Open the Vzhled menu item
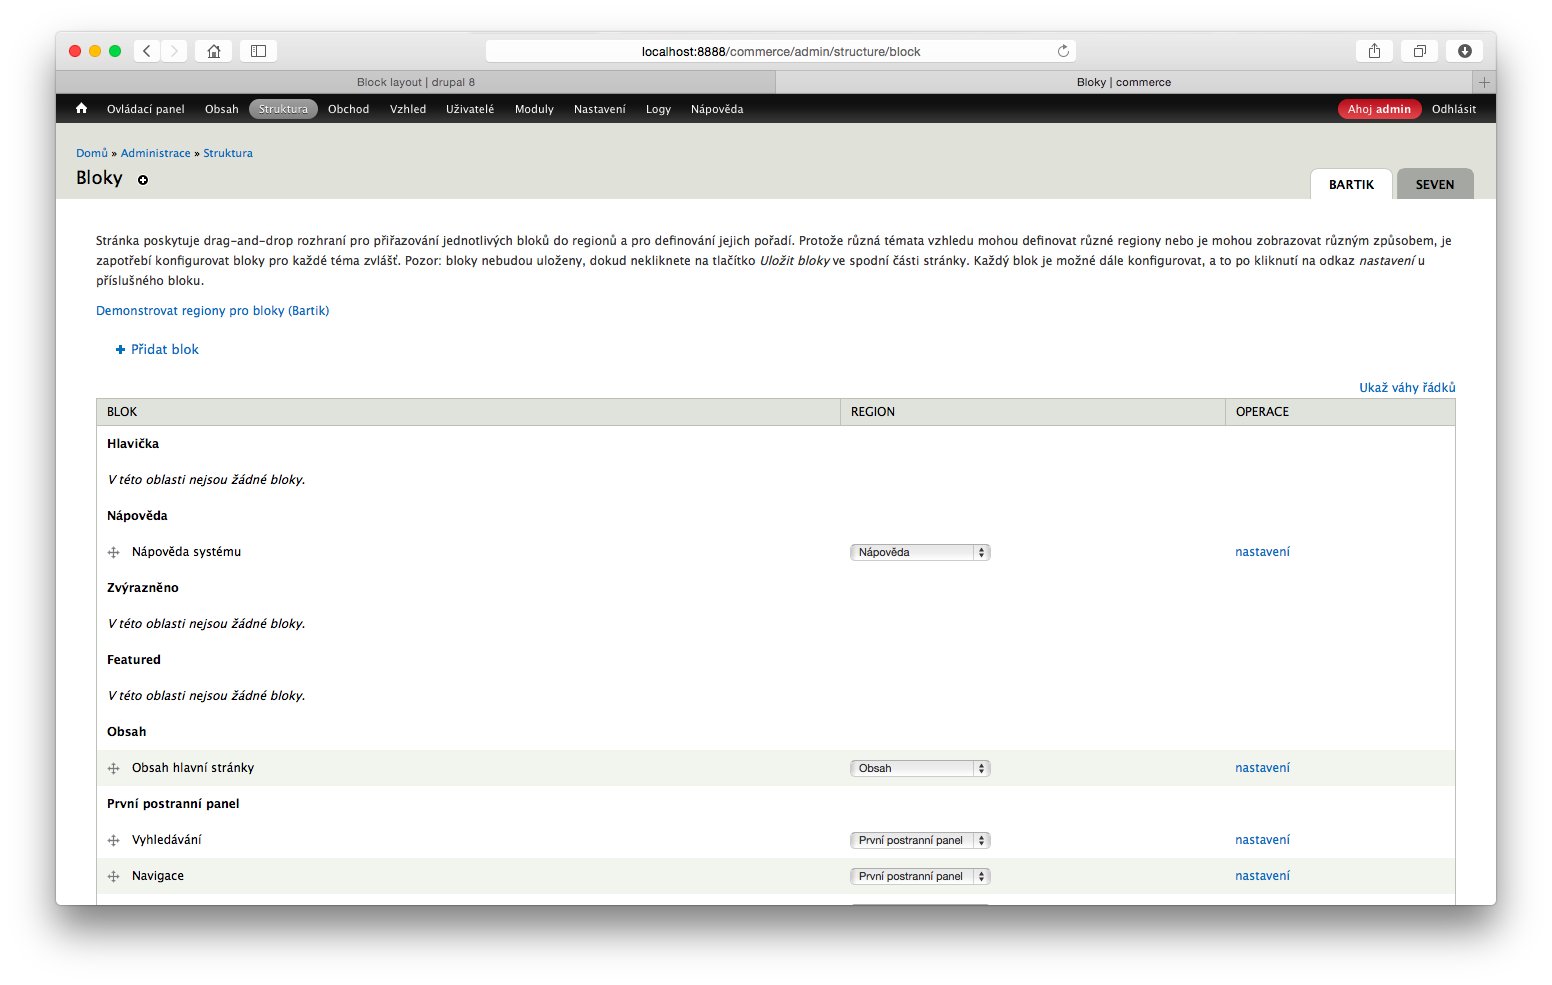Viewport: 1552px width, 985px height. (408, 109)
